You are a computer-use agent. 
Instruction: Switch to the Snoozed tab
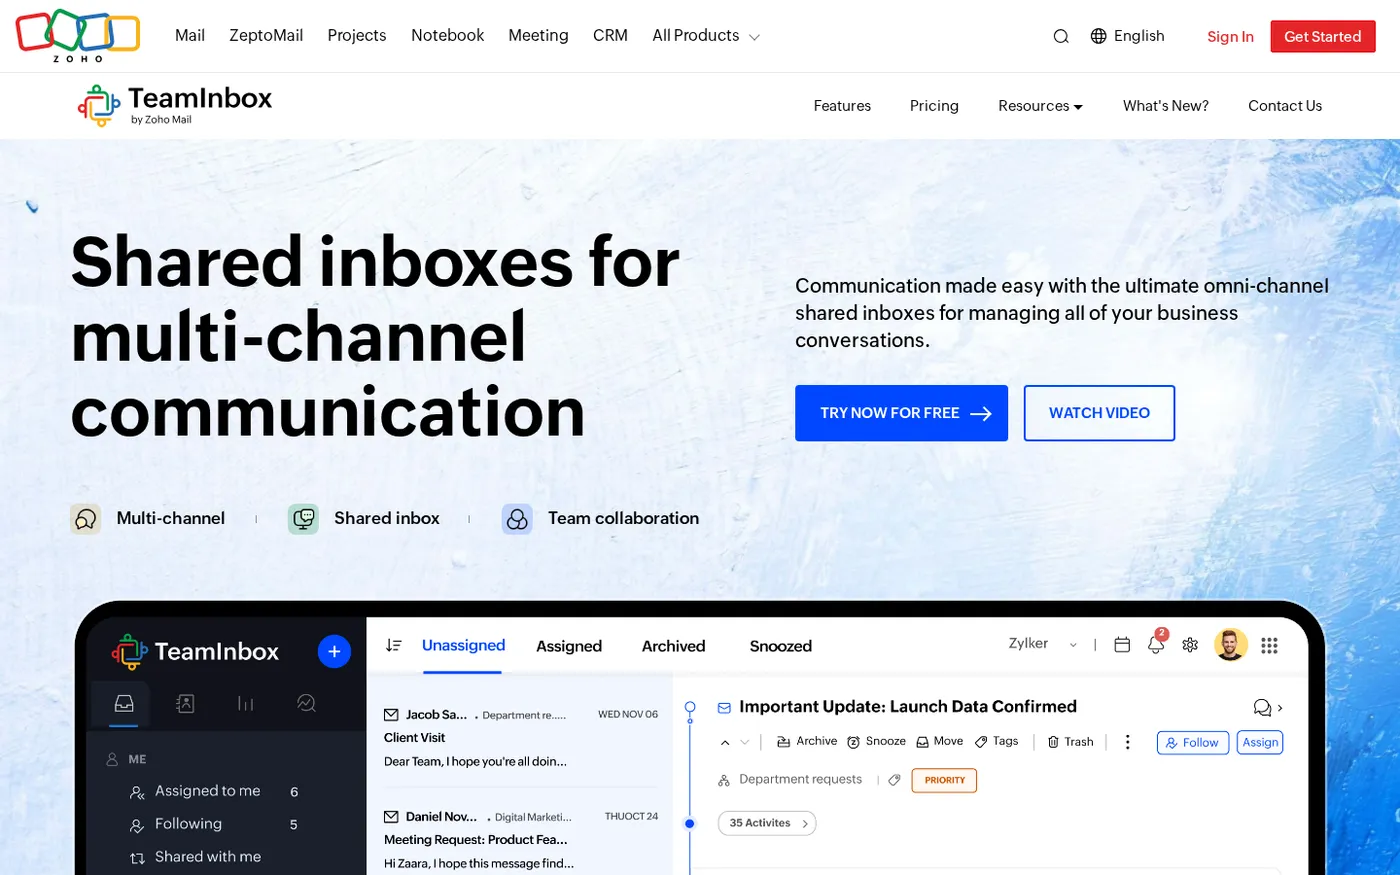click(781, 646)
